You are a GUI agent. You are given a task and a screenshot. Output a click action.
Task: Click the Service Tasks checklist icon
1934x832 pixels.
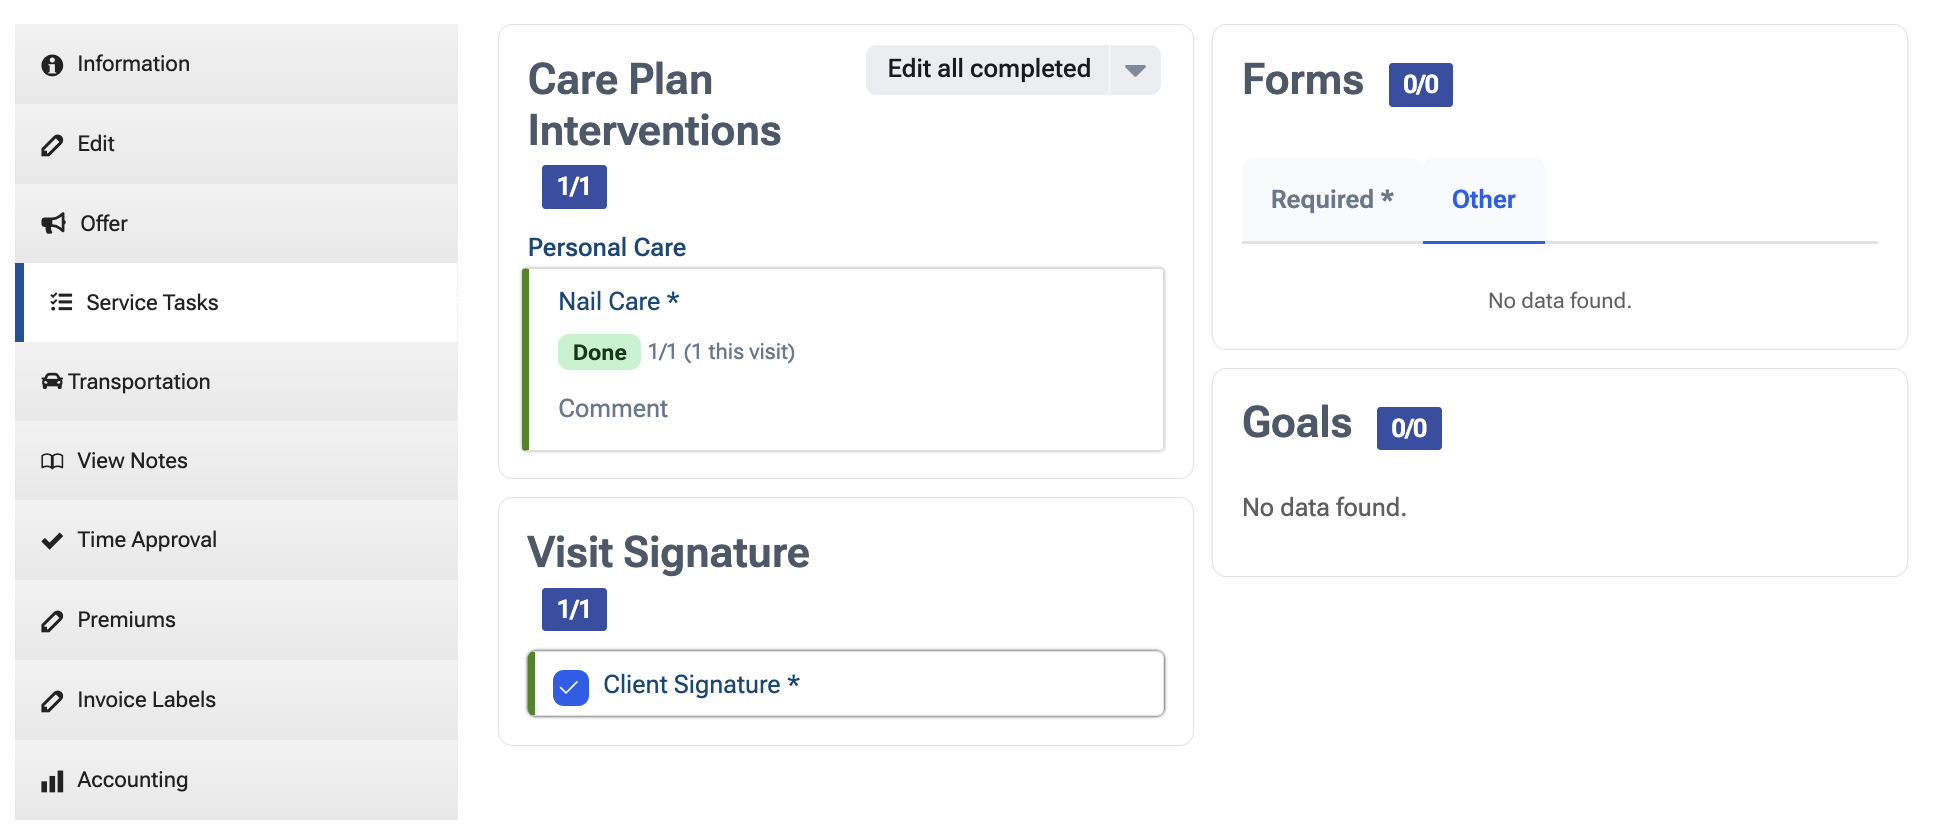[62, 302]
